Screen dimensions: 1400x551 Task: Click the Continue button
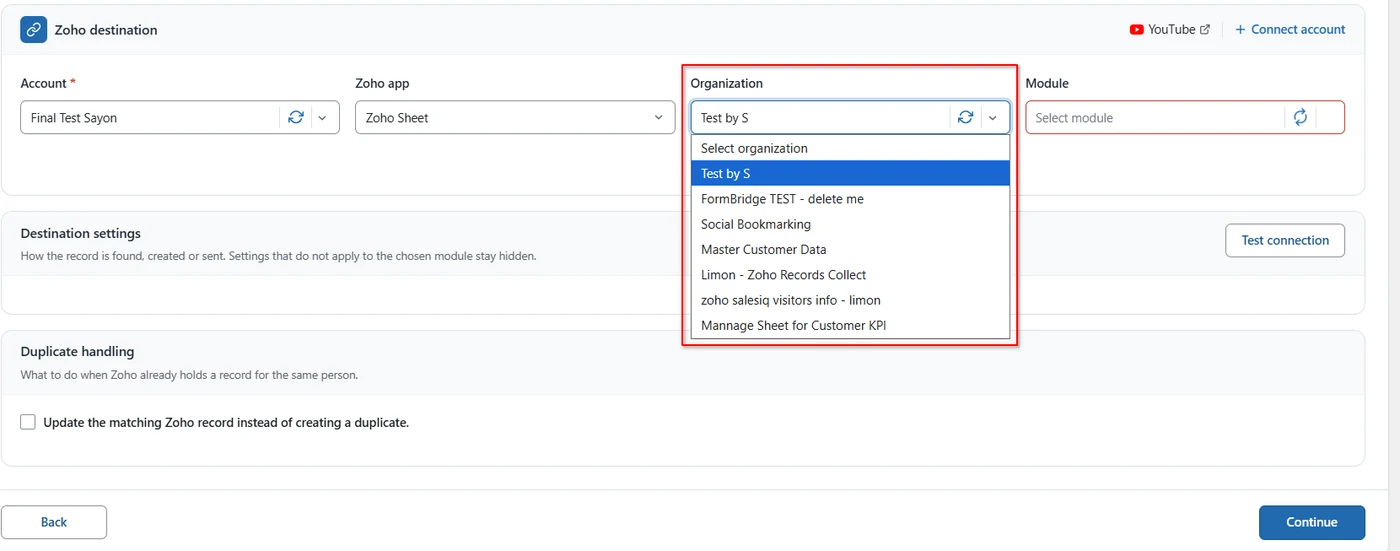[1312, 522]
